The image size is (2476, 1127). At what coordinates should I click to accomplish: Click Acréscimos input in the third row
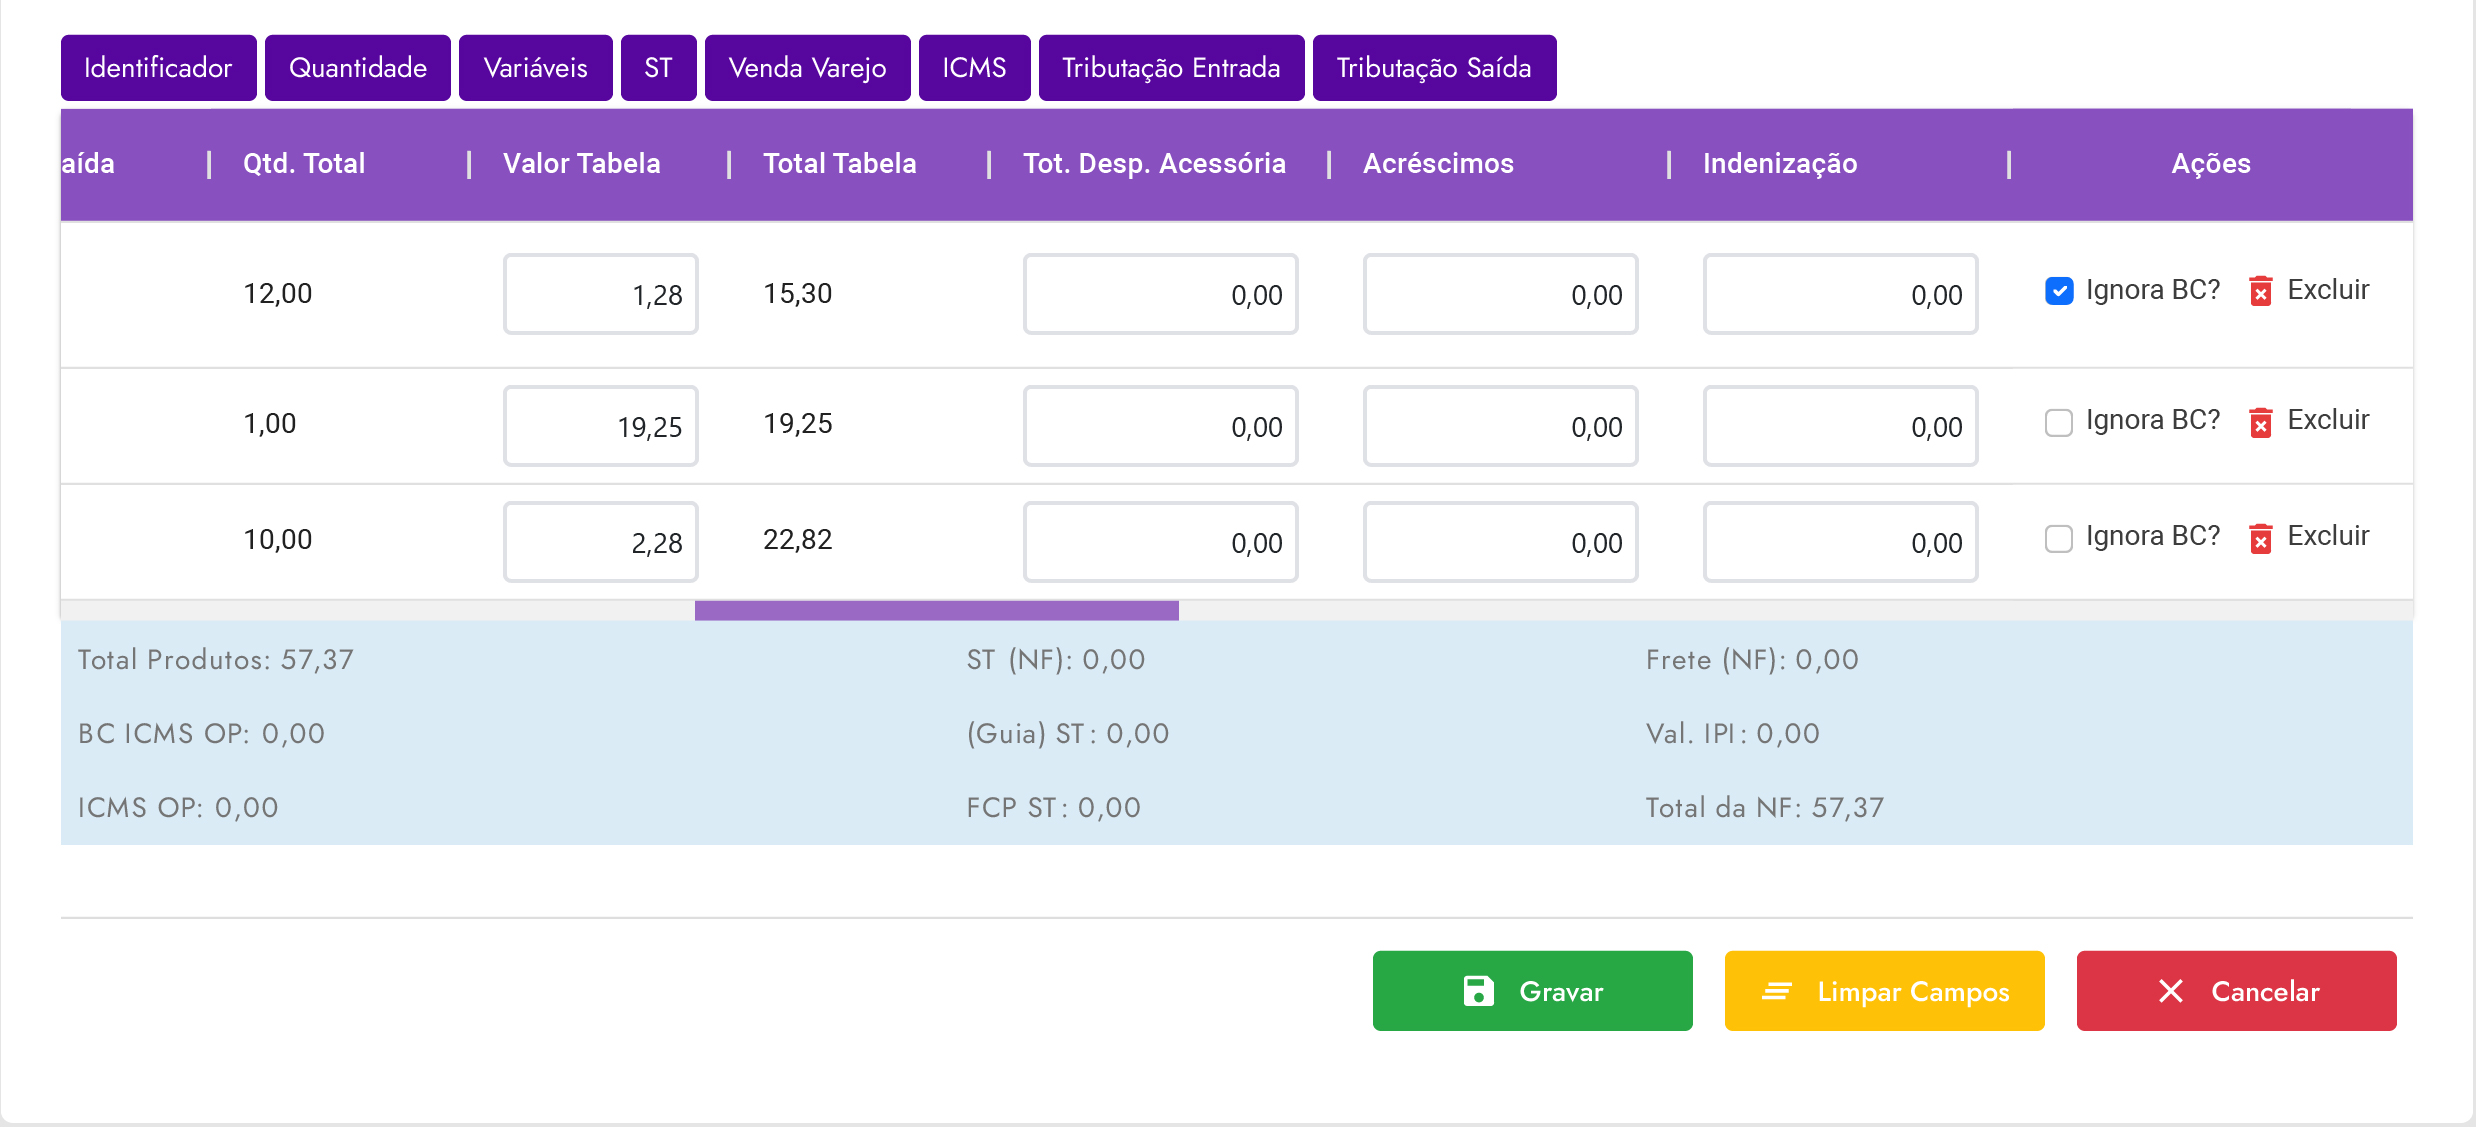click(1500, 542)
